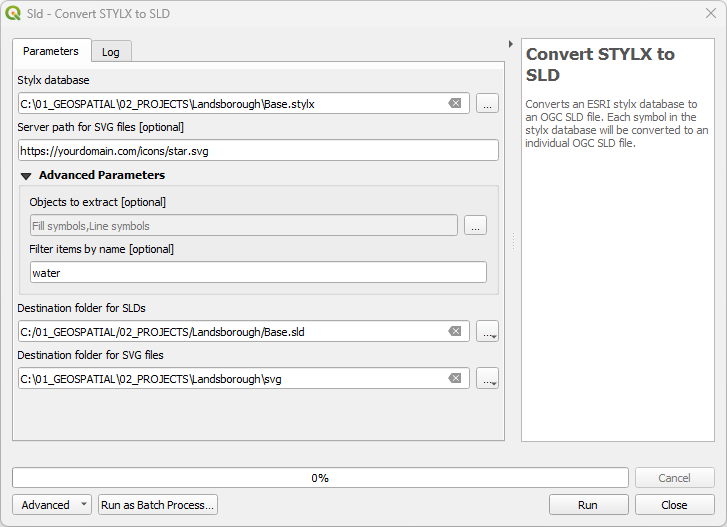The height and width of the screenshot is (527, 727).
Task: Browse for the Stylx database file
Action: point(487,103)
